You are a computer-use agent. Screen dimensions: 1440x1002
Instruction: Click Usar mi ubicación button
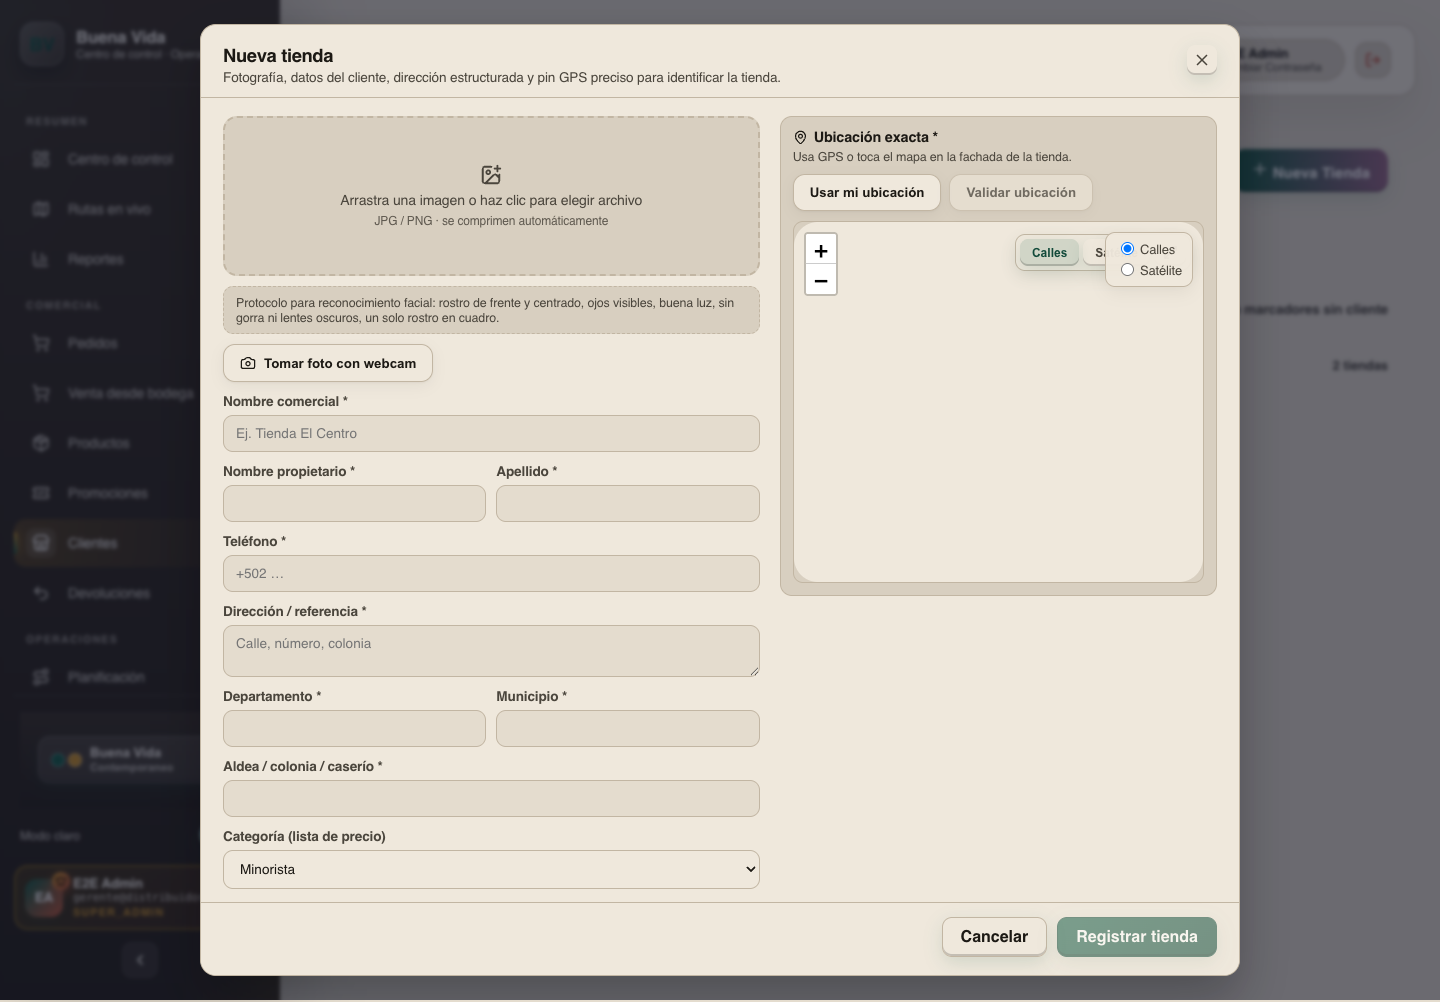[x=867, y=193]
